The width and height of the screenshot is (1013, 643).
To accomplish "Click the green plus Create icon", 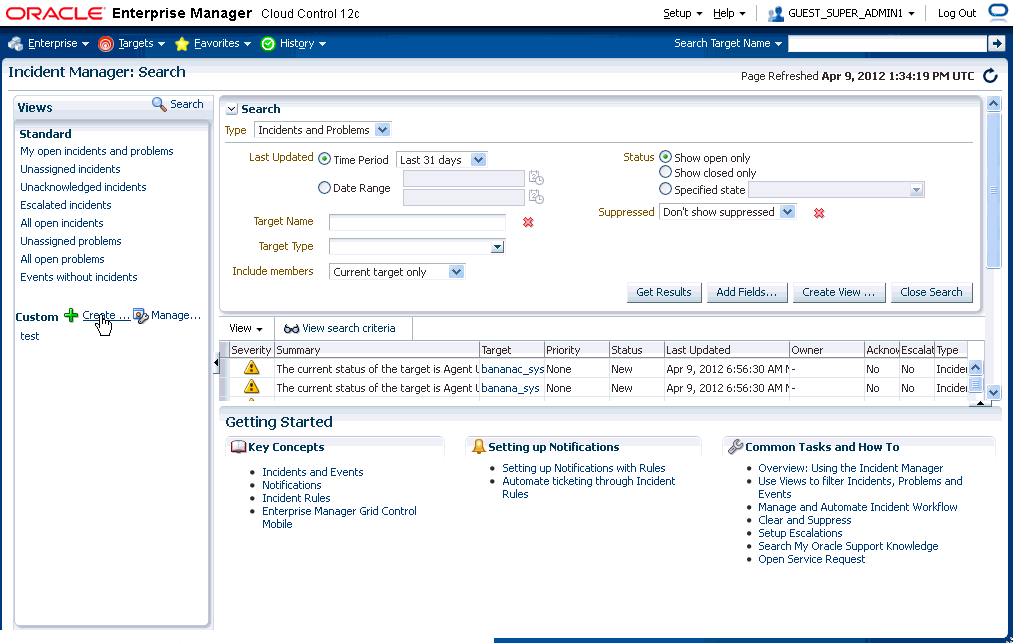I will [x=71, y=316].
